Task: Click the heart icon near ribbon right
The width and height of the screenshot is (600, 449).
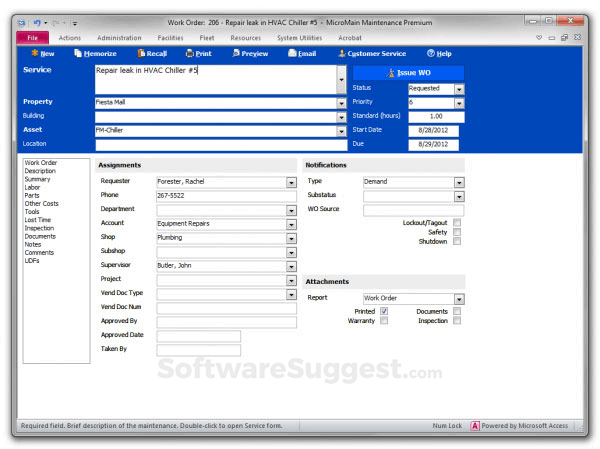Action: click(x=539, y=38)
